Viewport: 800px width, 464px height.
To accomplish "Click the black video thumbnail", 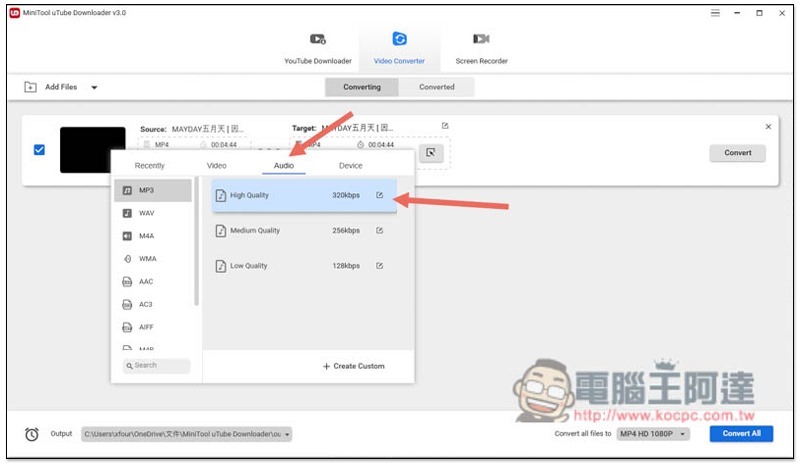I will pos(92,150).
